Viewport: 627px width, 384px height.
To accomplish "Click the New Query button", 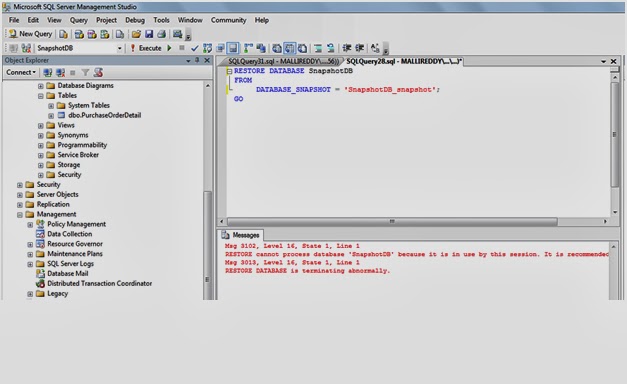I will click(x=30, y=34).
